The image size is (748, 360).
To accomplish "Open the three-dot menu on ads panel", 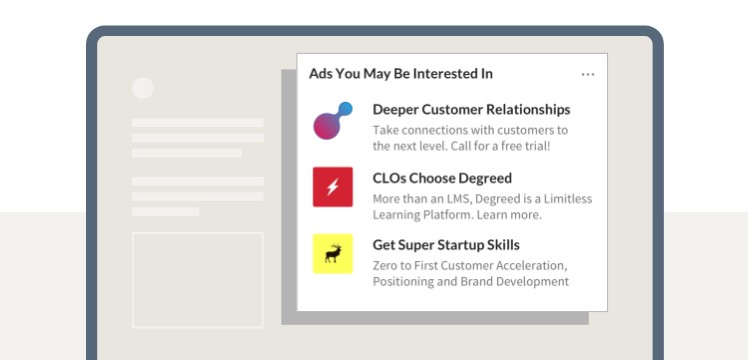I will pyautogui.click(x=588, y=74).
